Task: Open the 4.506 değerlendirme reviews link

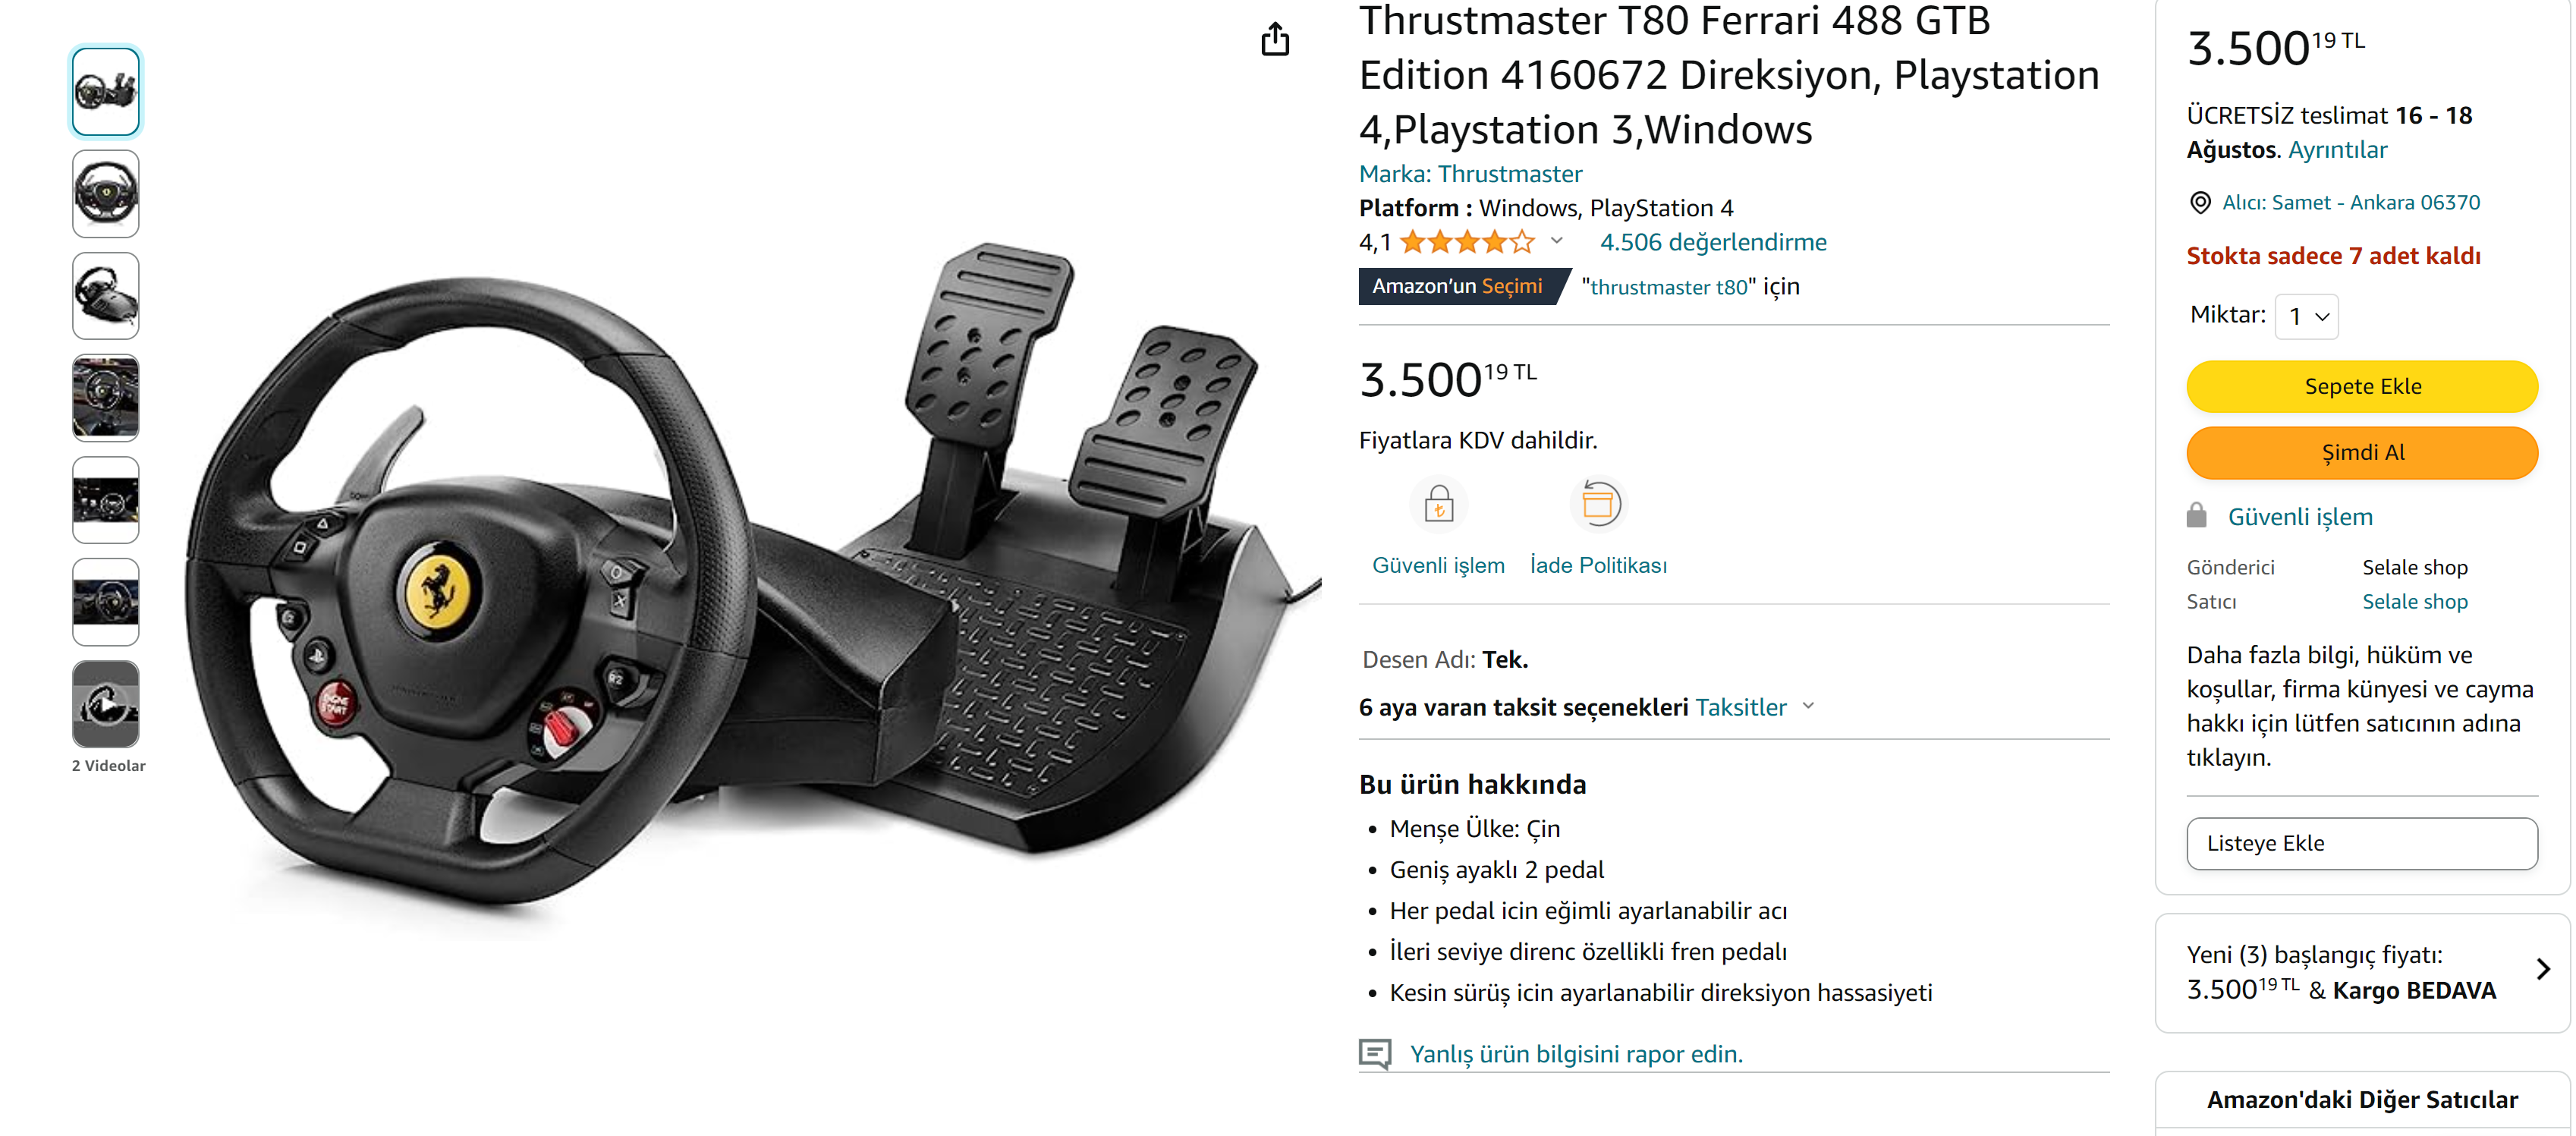Action: tap(1713, 242)
